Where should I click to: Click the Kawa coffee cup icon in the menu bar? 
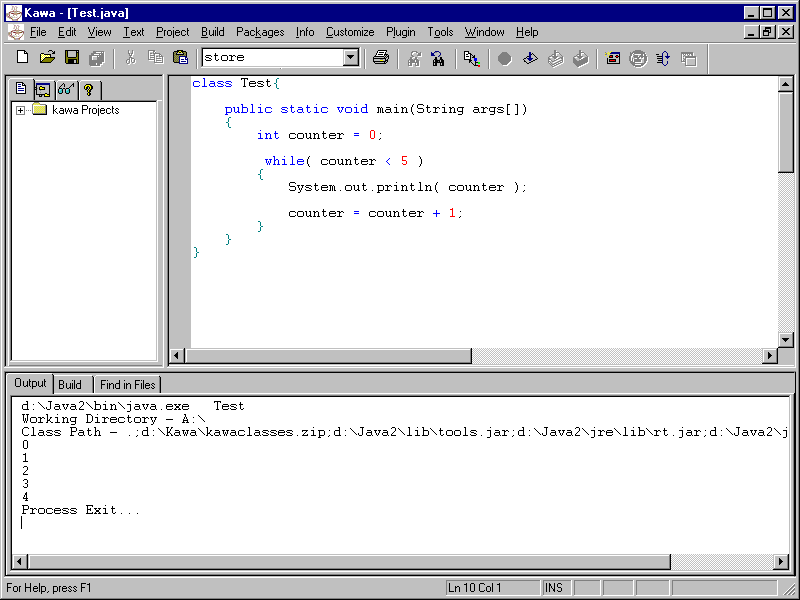click(16, 32)
